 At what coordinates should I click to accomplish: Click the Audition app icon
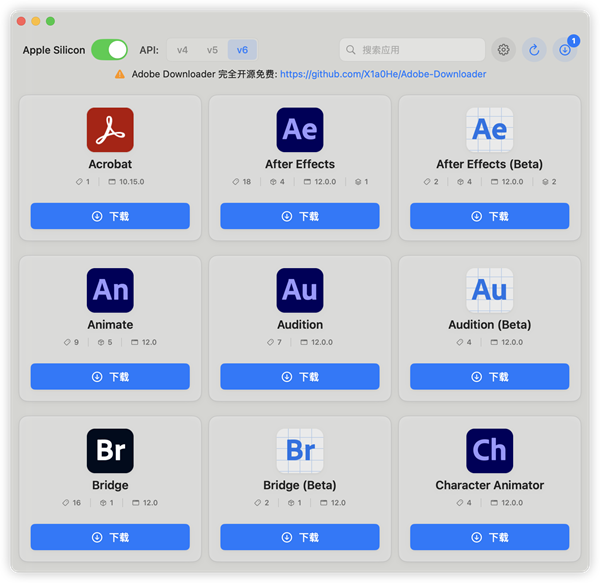tap(300, 291)
